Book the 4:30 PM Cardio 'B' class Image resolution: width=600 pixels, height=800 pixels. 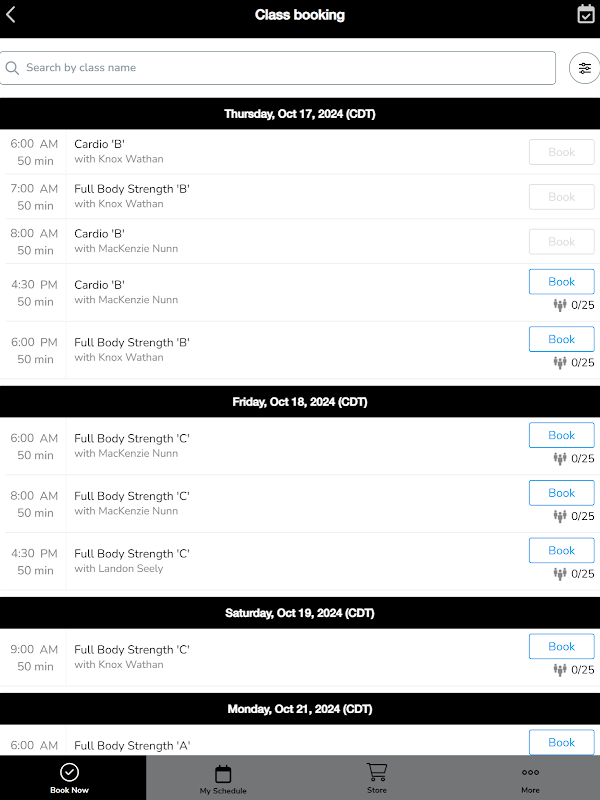coord(561,282)
